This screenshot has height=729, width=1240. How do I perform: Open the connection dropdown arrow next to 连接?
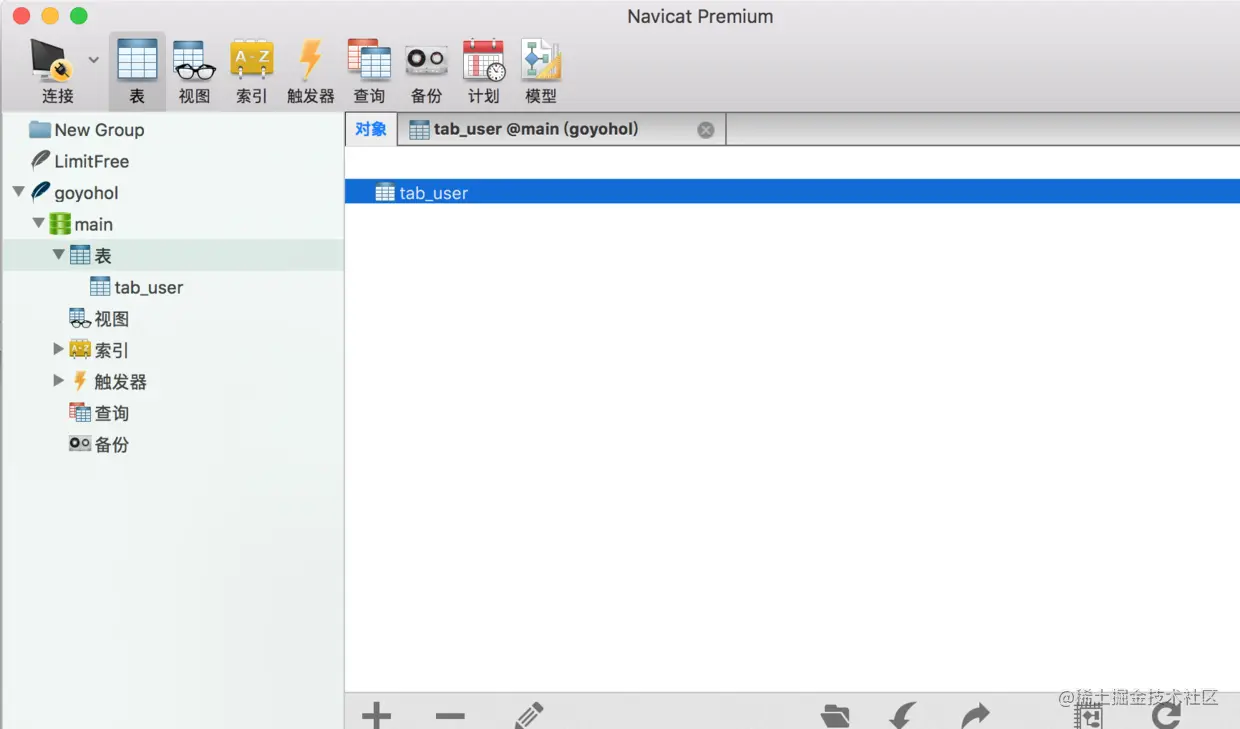point(94,60)
